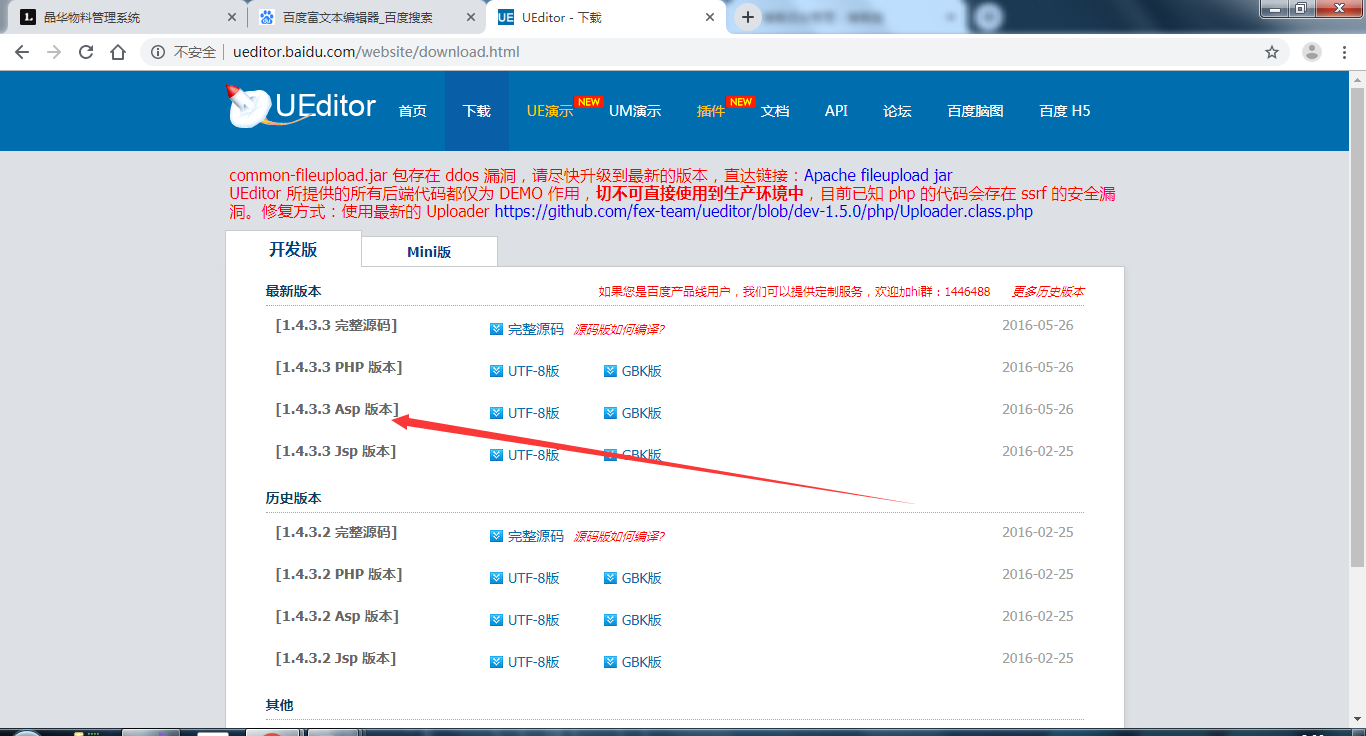The image size is (1366, 736).
Task: Download 1.4.3.3 Jsp UTF-8版
Action: (x=533, y=455)
